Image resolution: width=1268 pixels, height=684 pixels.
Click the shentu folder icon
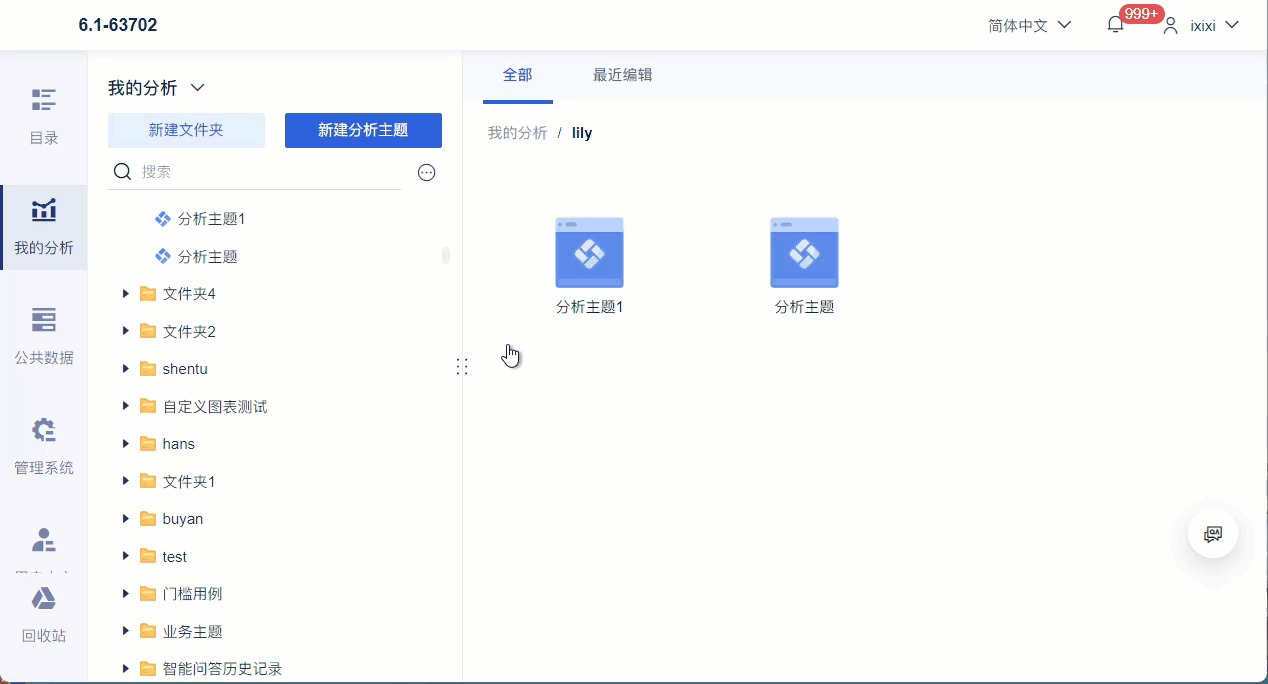click(148, 369)
